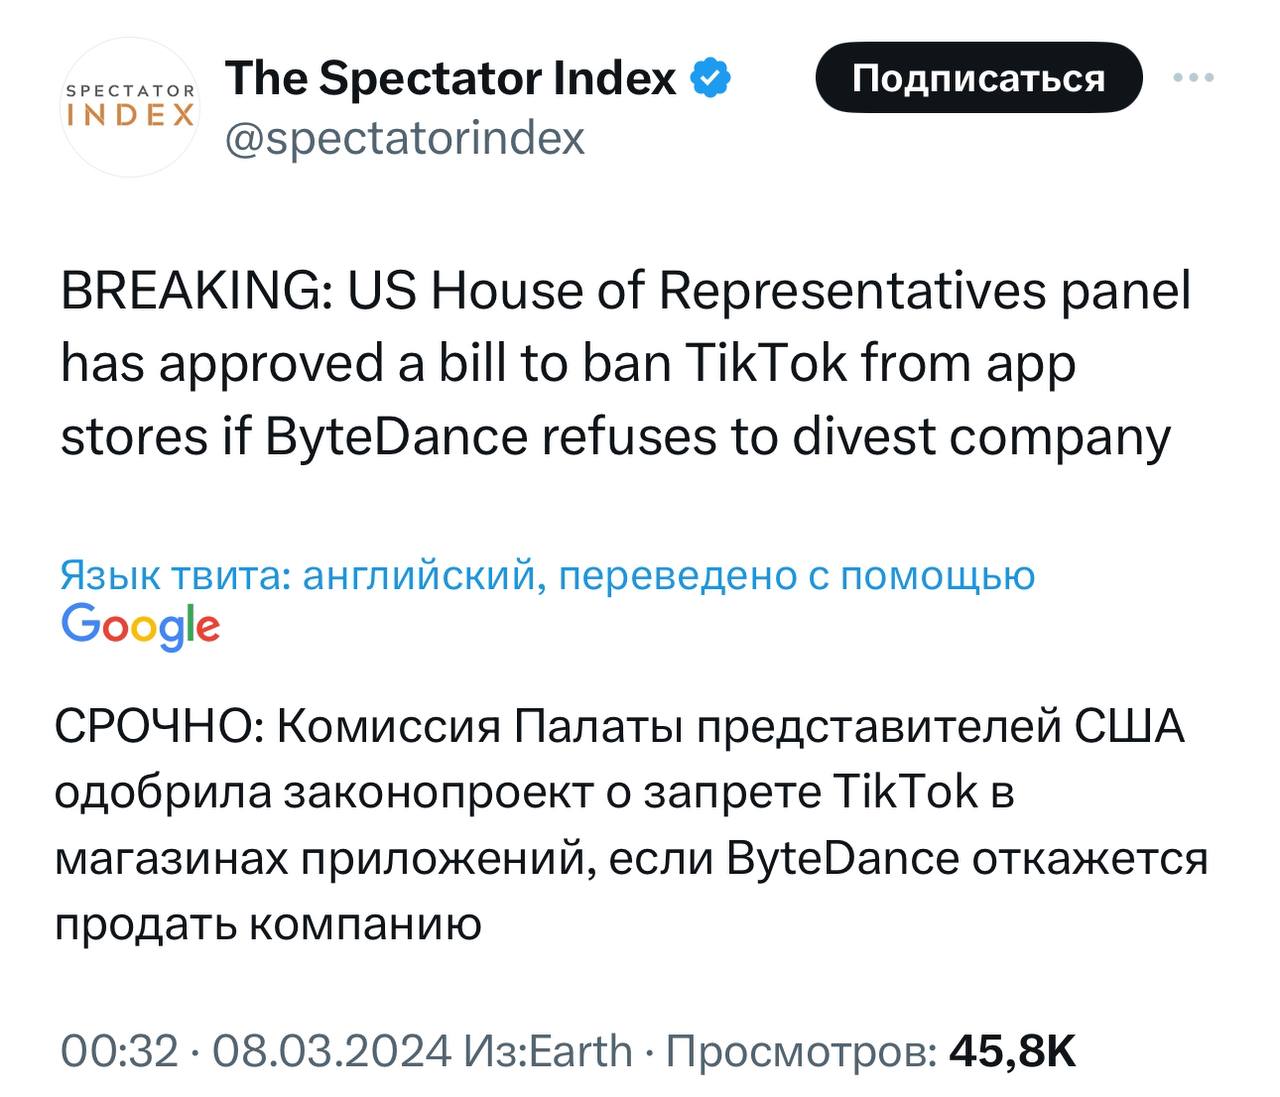This screenshot has width=1280, height=1097.
Task: Click the 45,8K view count
Action: pos(1012,1051)
